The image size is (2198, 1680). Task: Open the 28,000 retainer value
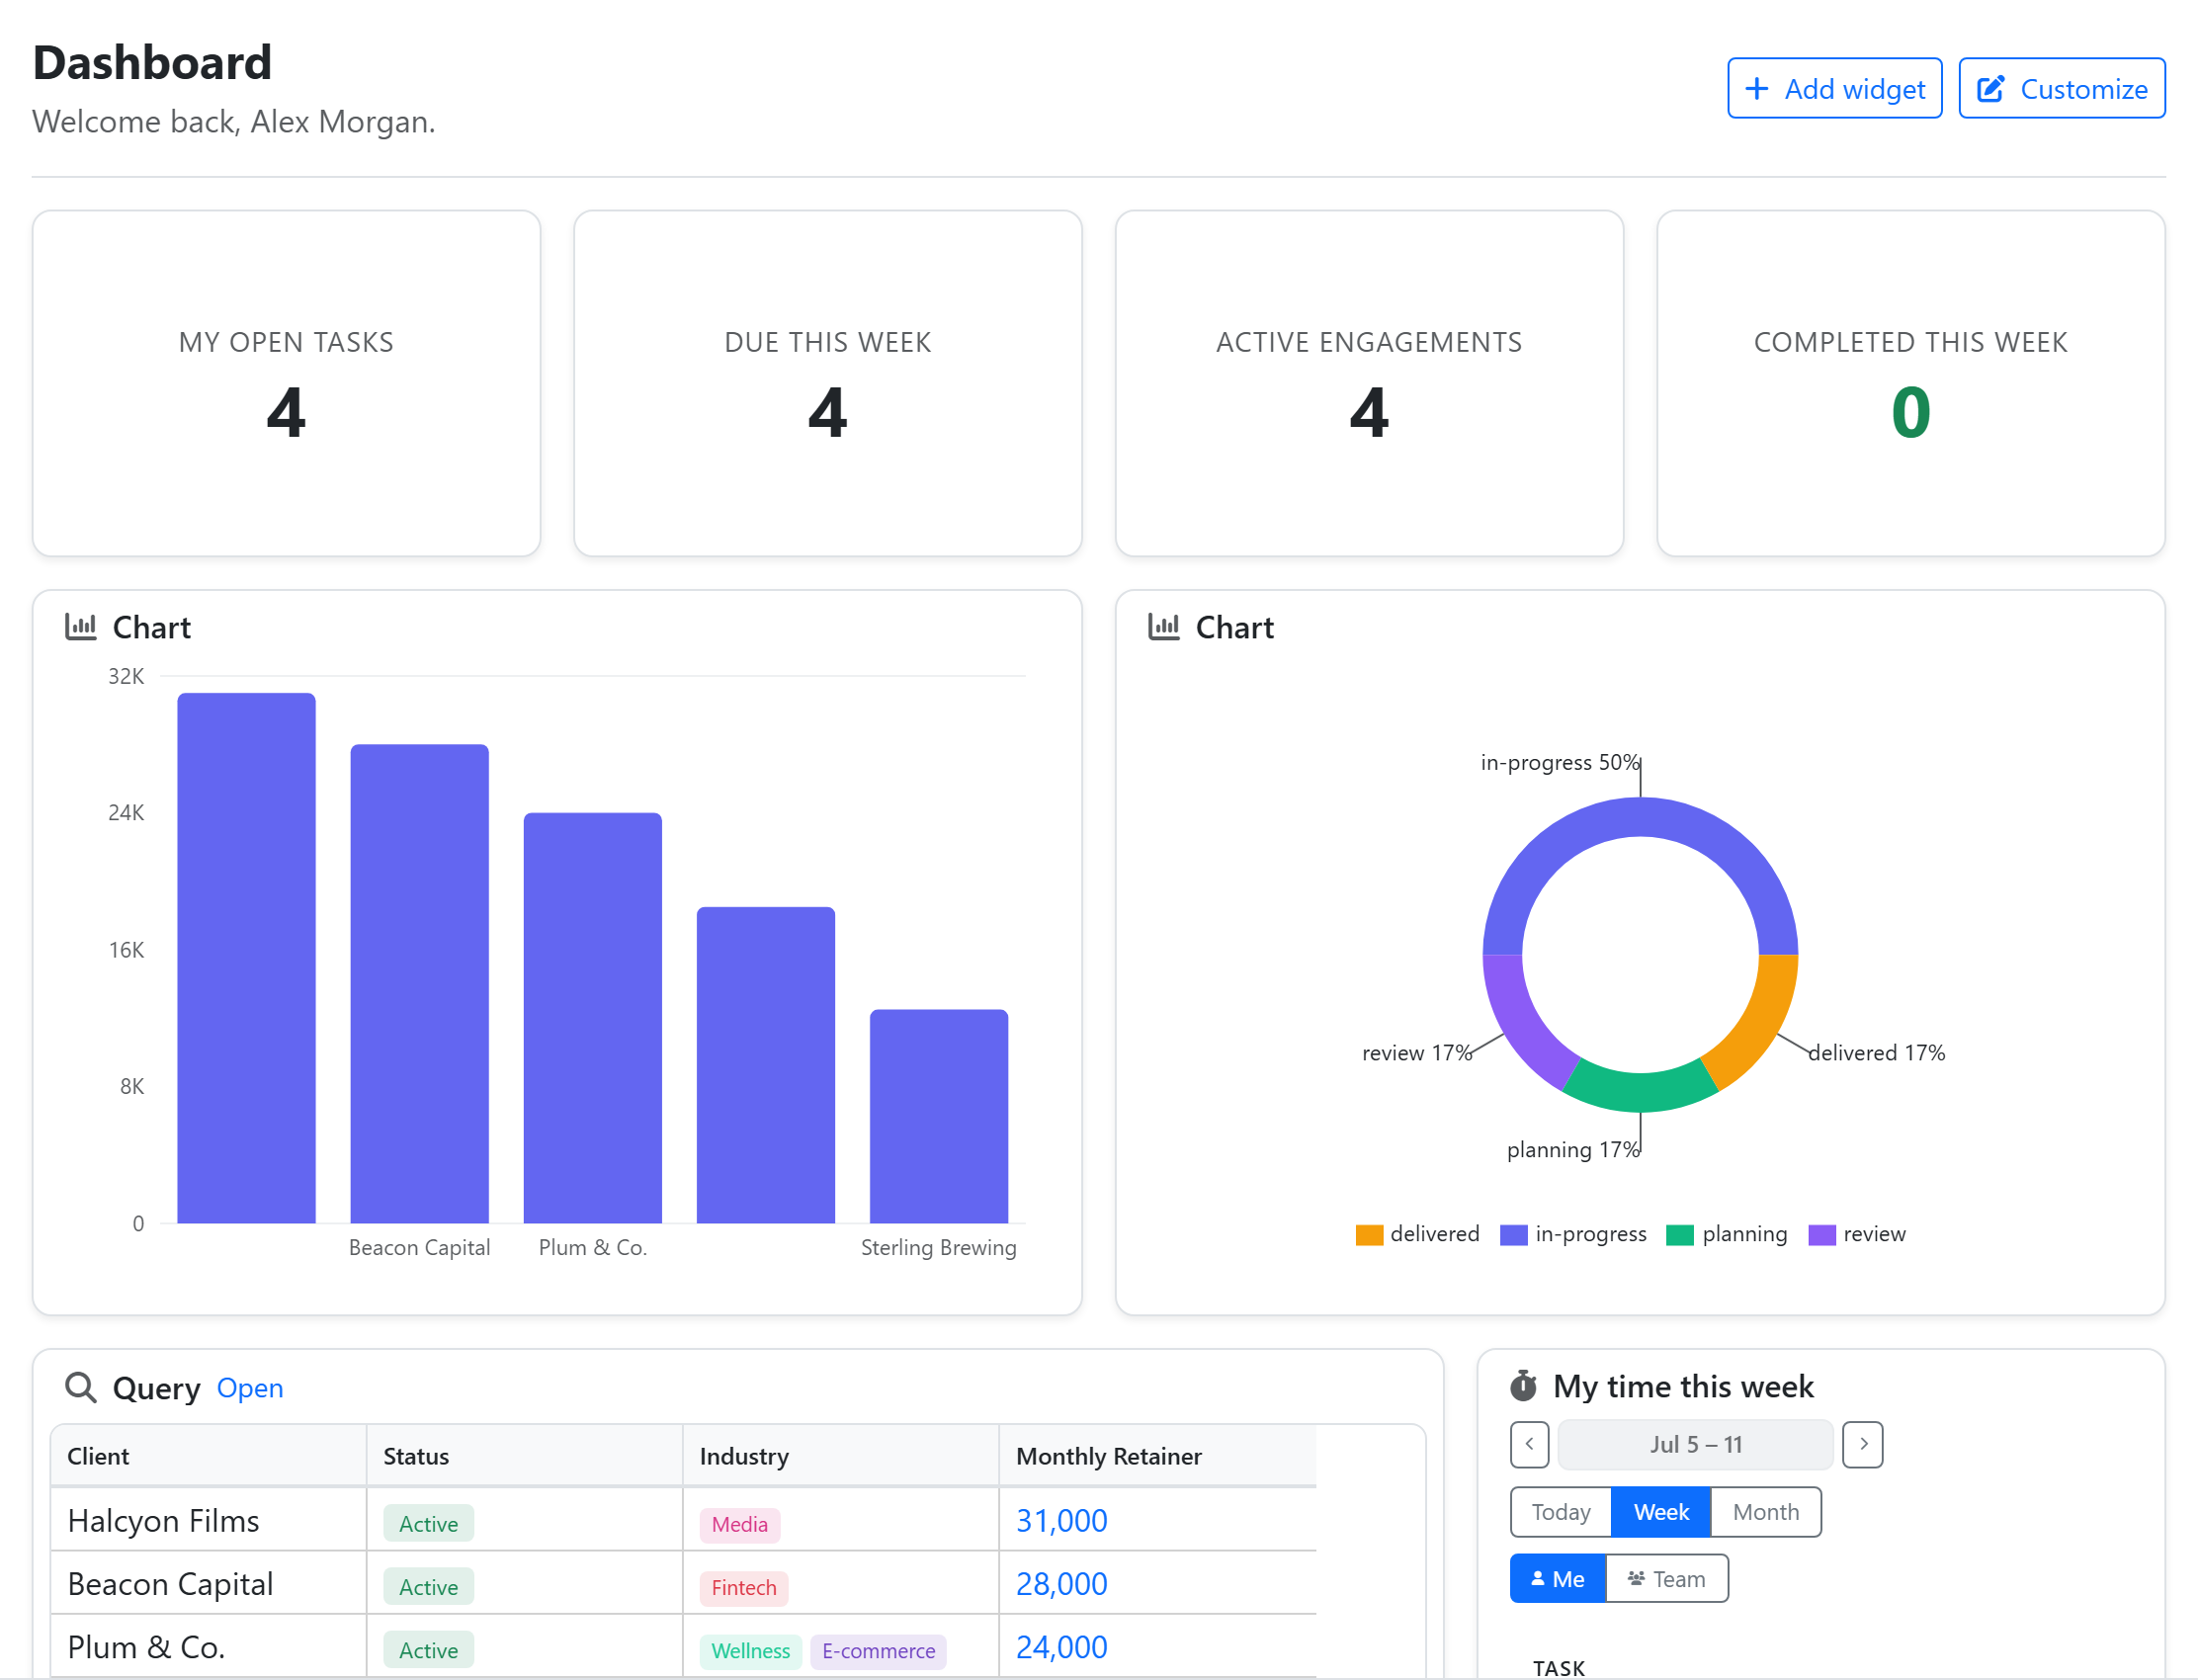click(x=1061, y=1583)
